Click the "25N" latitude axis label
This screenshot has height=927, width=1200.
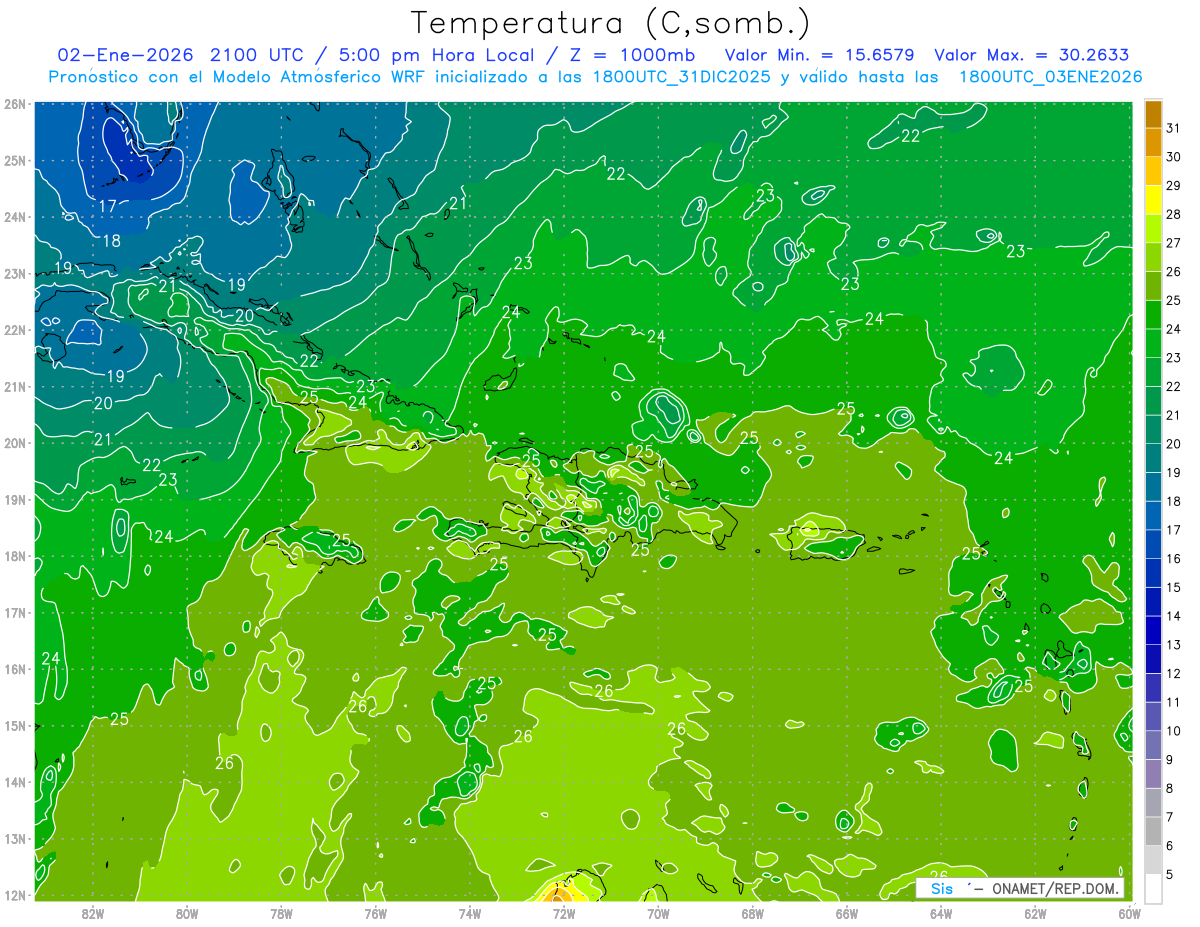click(14, 160)
